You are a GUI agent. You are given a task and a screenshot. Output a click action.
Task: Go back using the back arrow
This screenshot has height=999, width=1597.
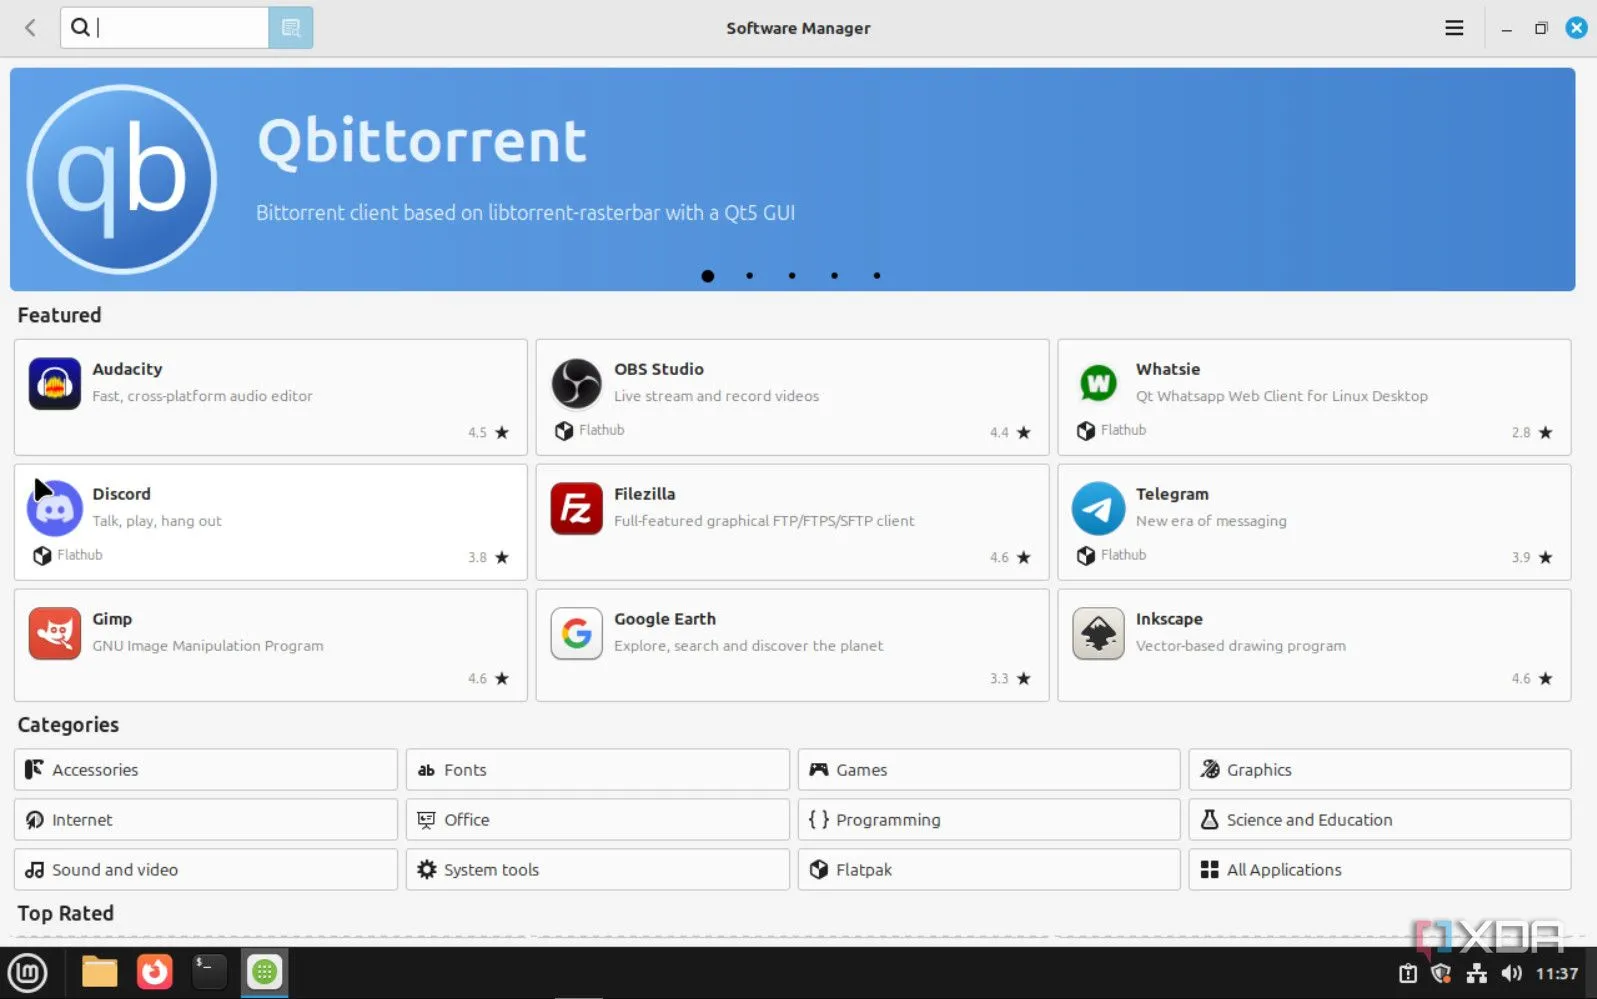tap(30, 28)
